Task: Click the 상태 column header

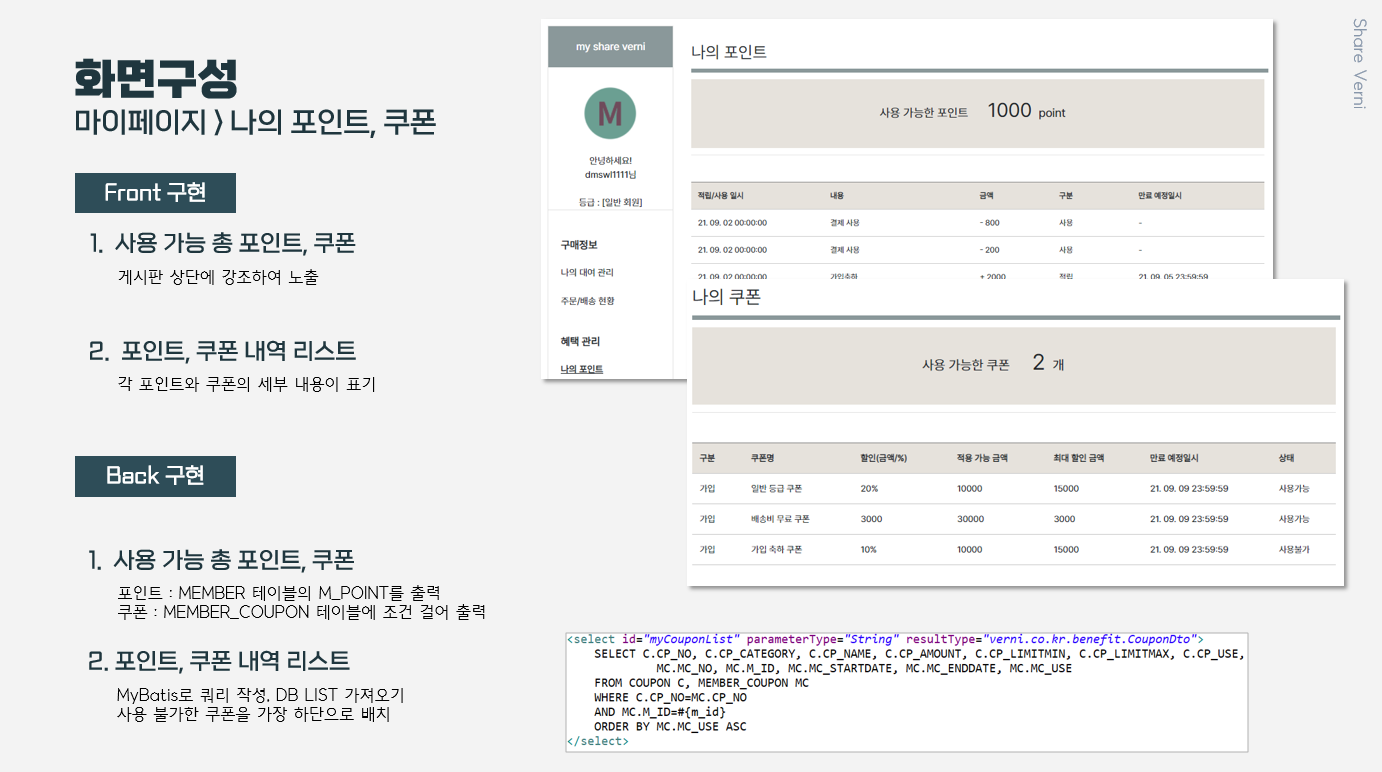Action: pos(1287,458)
